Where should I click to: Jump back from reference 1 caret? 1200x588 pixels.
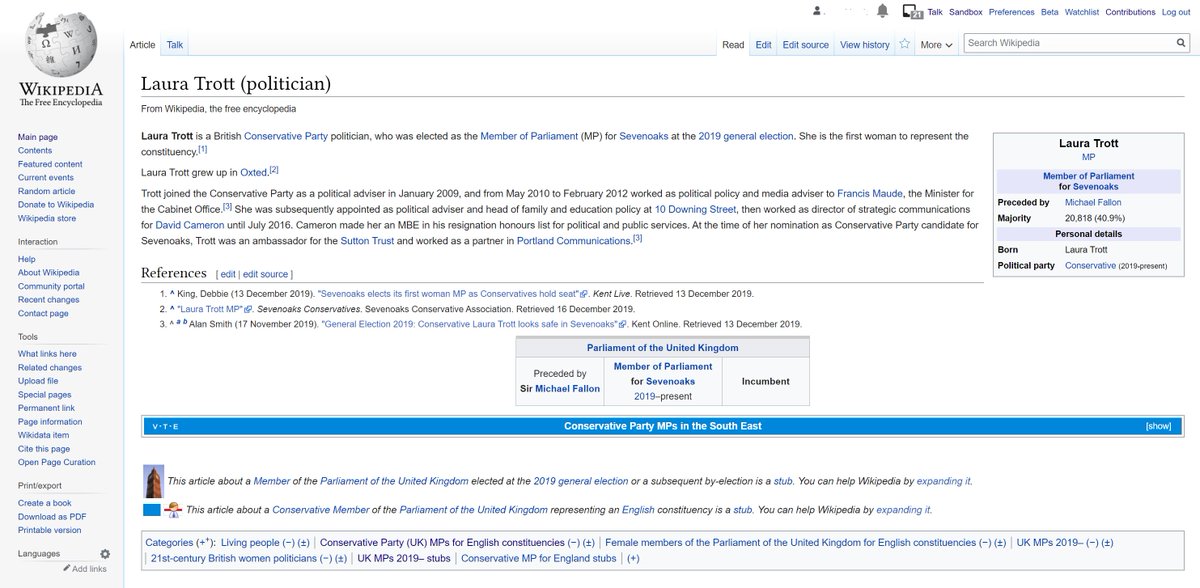click(x=173, y=294)
